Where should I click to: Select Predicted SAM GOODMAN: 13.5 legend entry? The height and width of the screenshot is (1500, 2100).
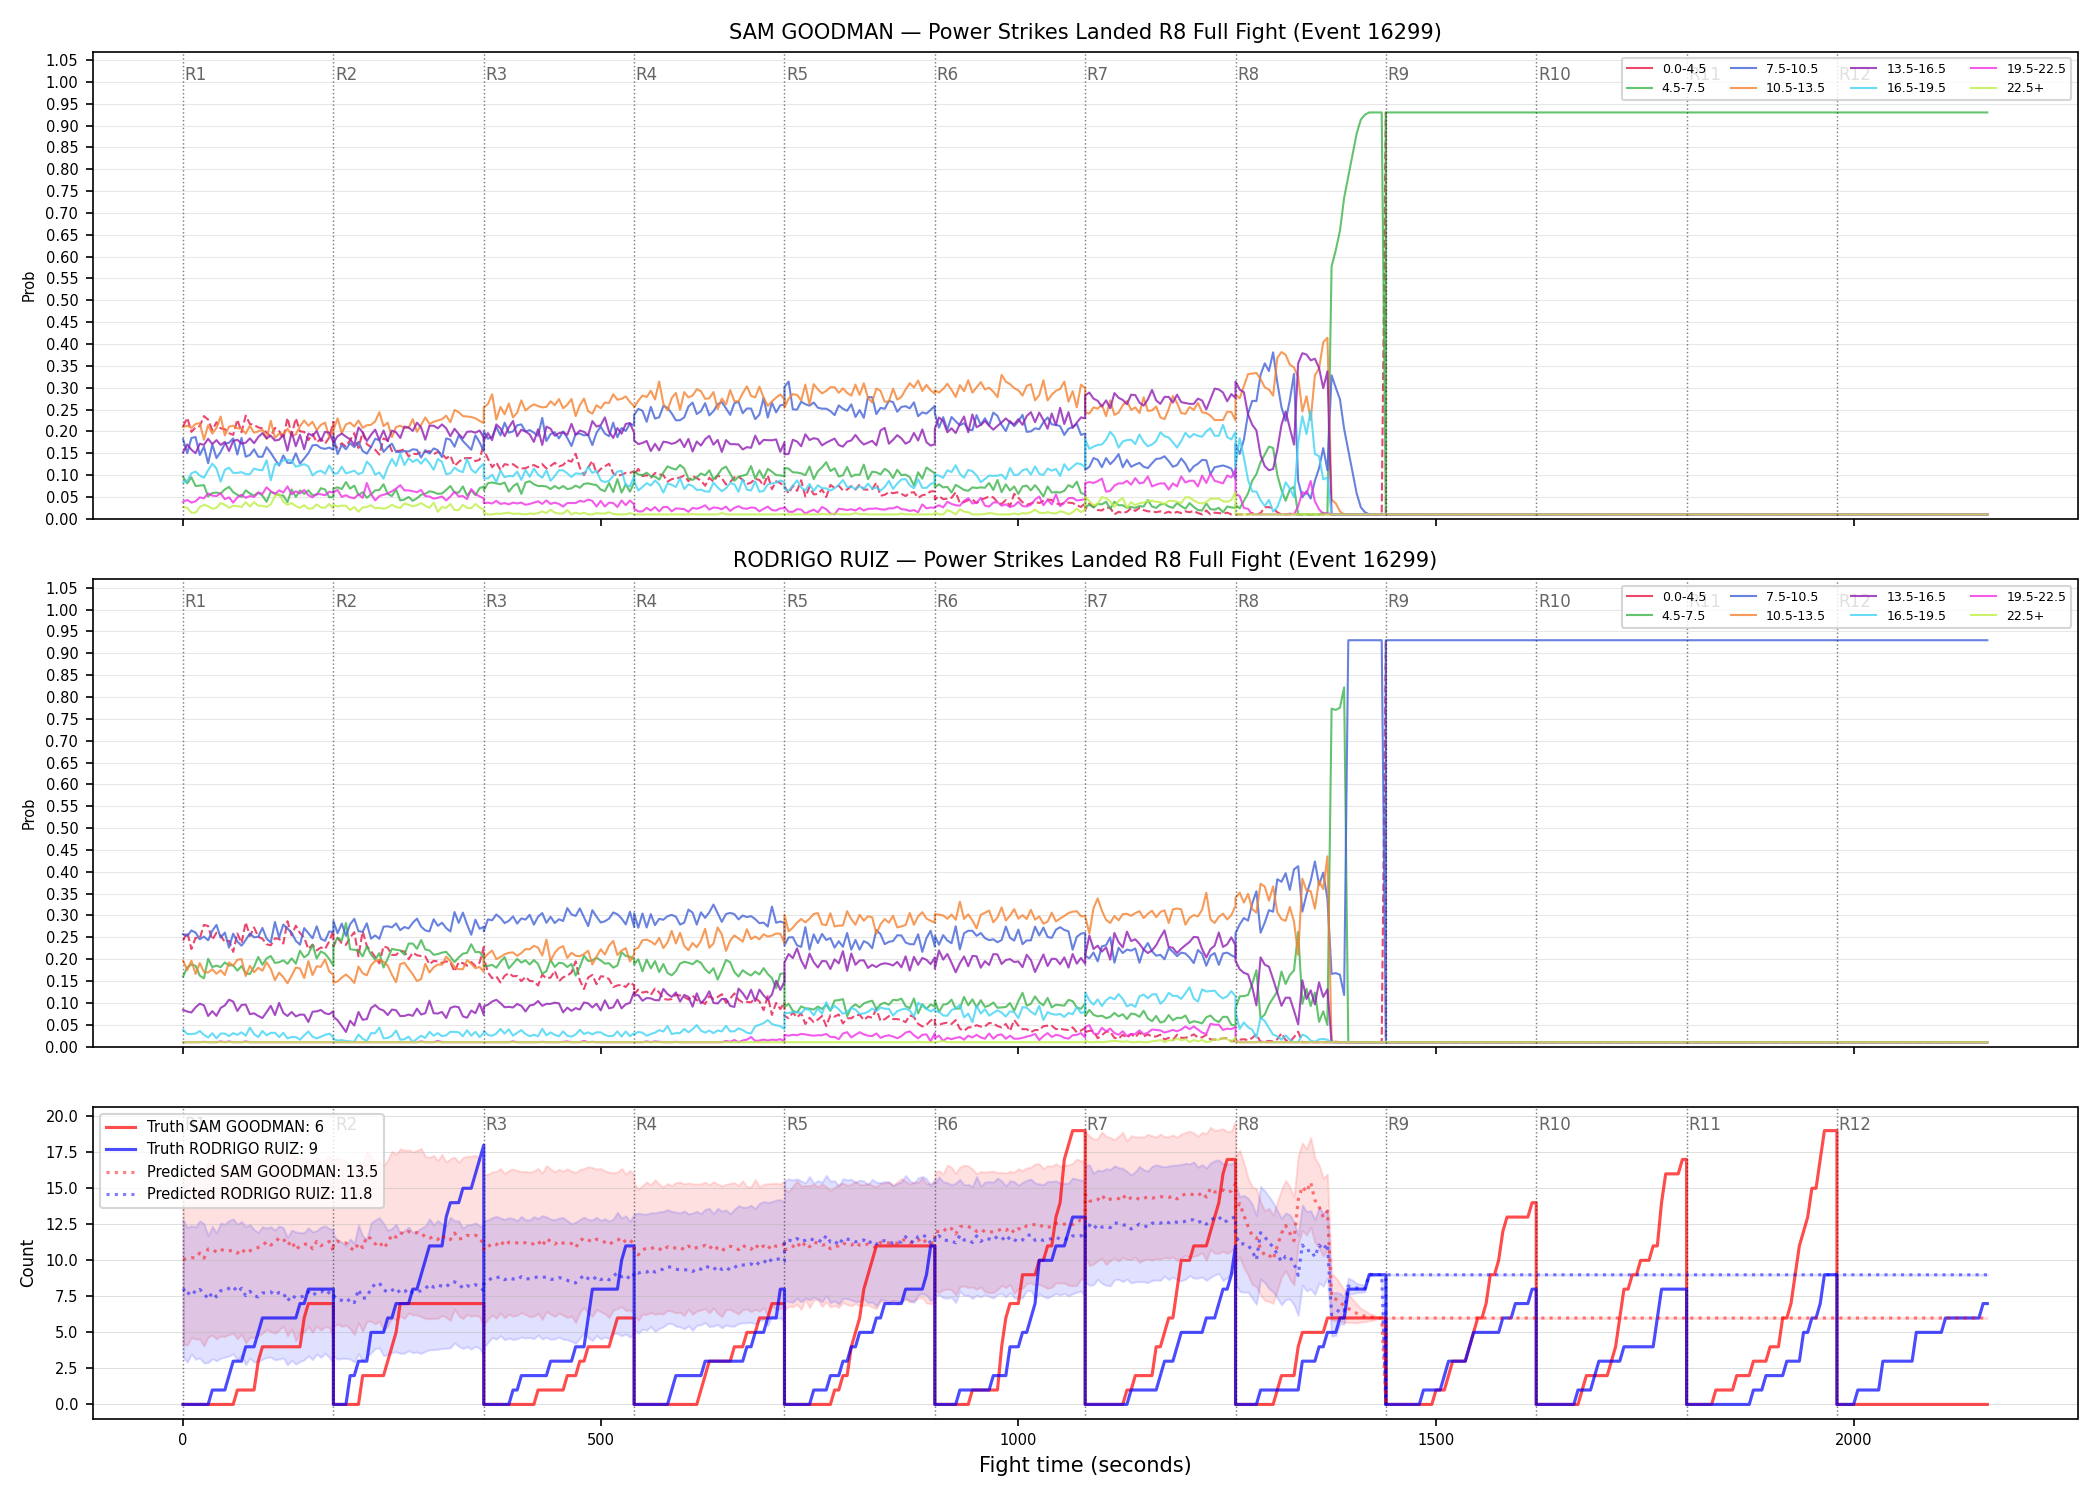pos(241,1171)
